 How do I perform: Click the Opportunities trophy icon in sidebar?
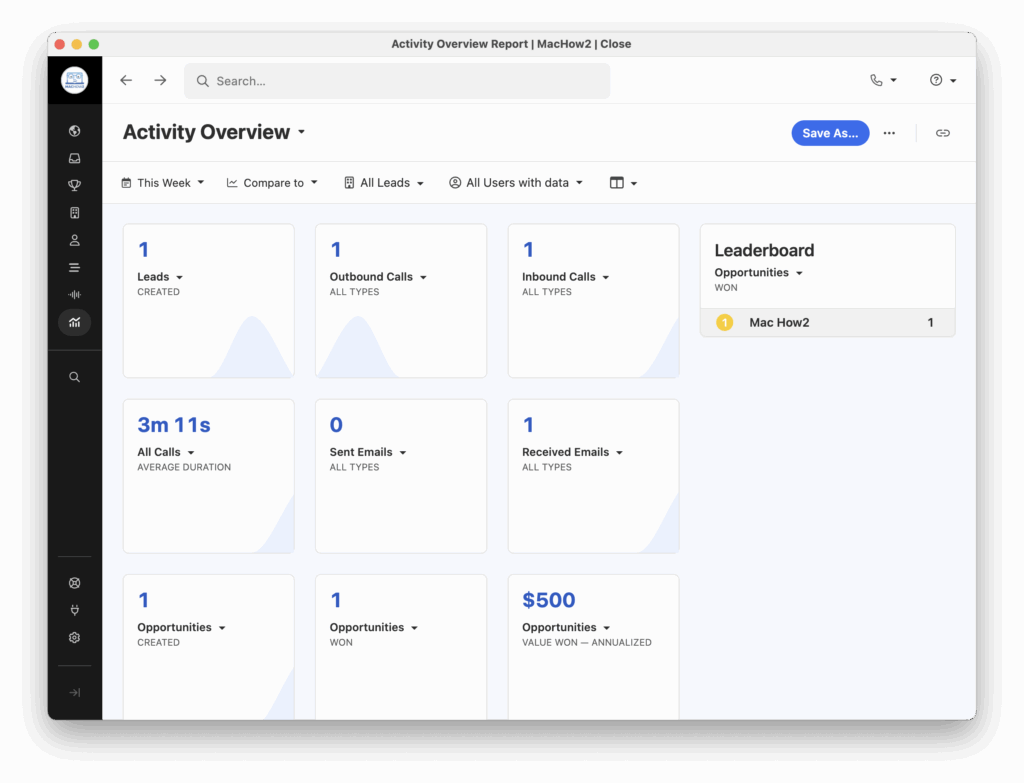(x=75, y=185)
